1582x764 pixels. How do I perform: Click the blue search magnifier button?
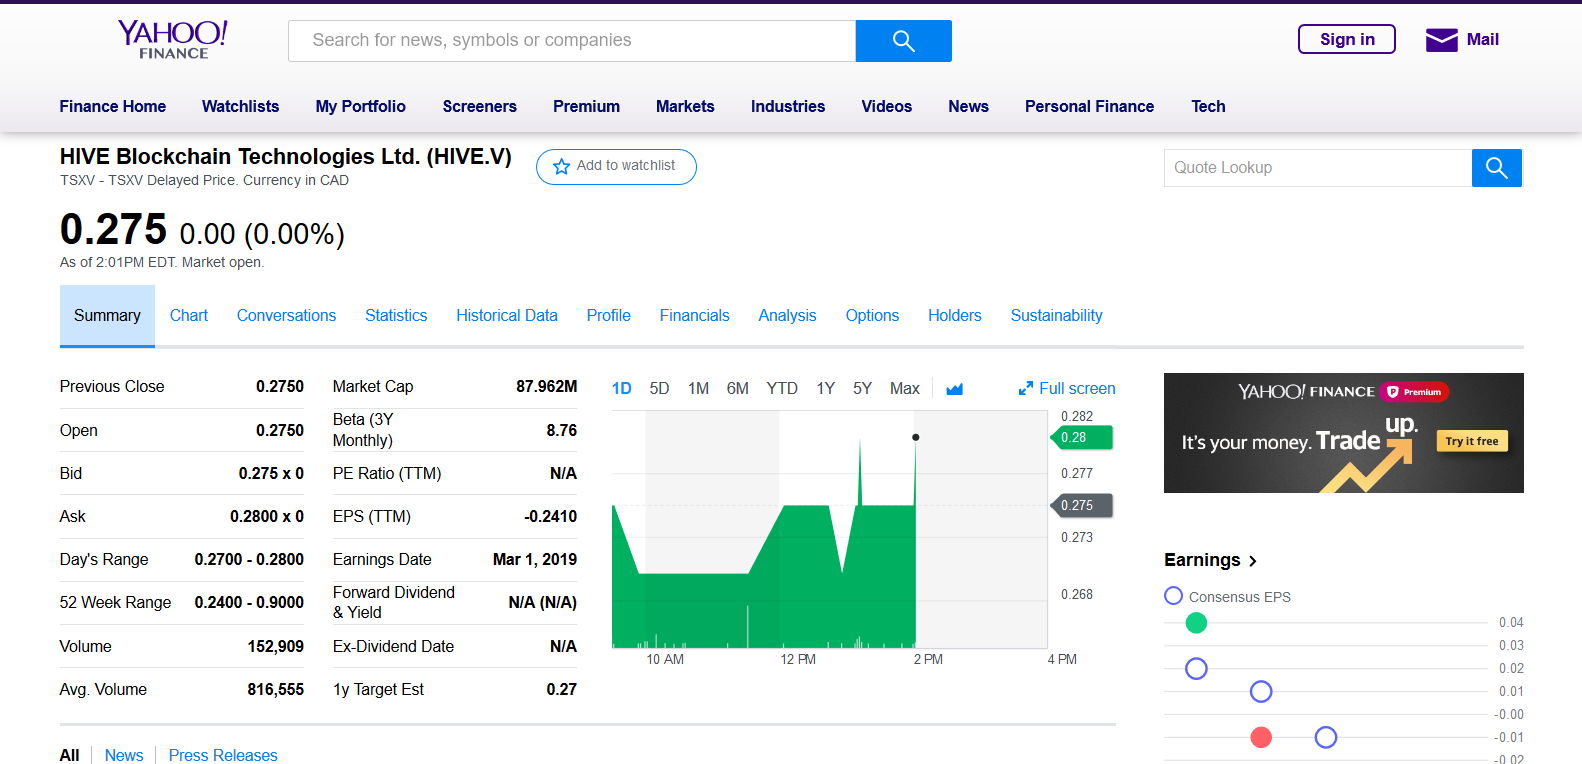click(x=903, y=41)
